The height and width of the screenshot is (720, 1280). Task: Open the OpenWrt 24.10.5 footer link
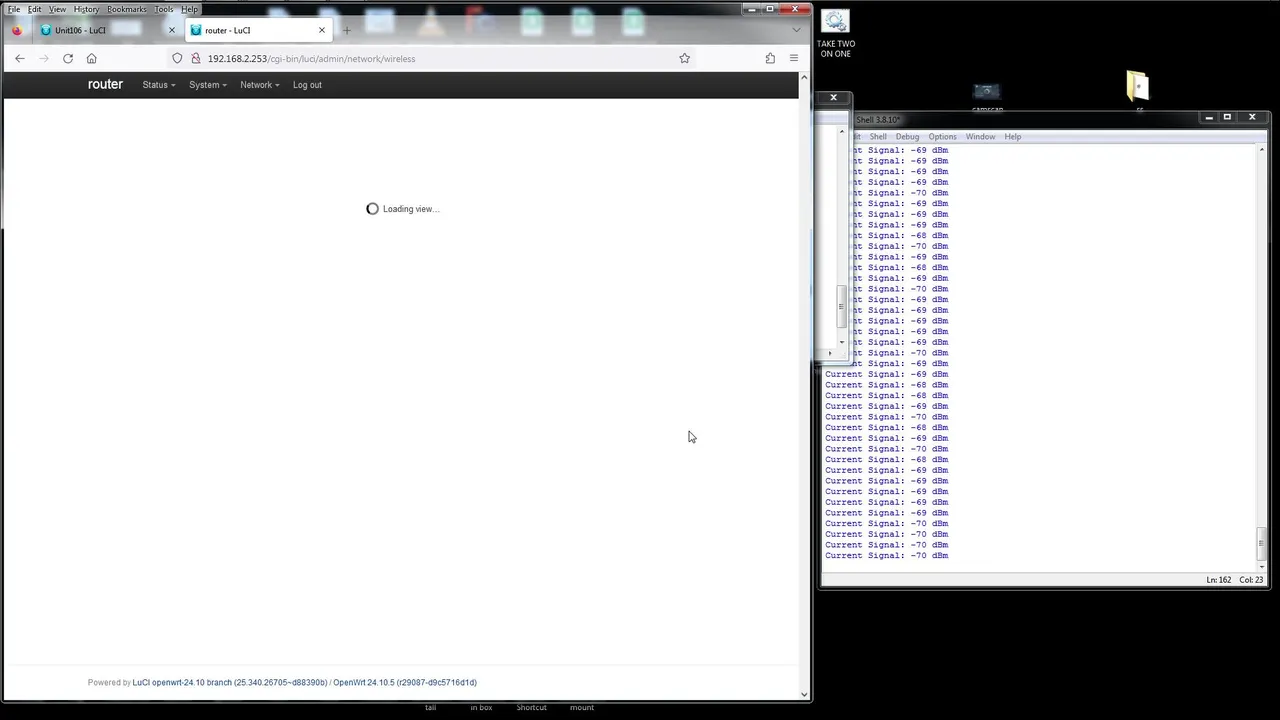(x=405, y=682)
